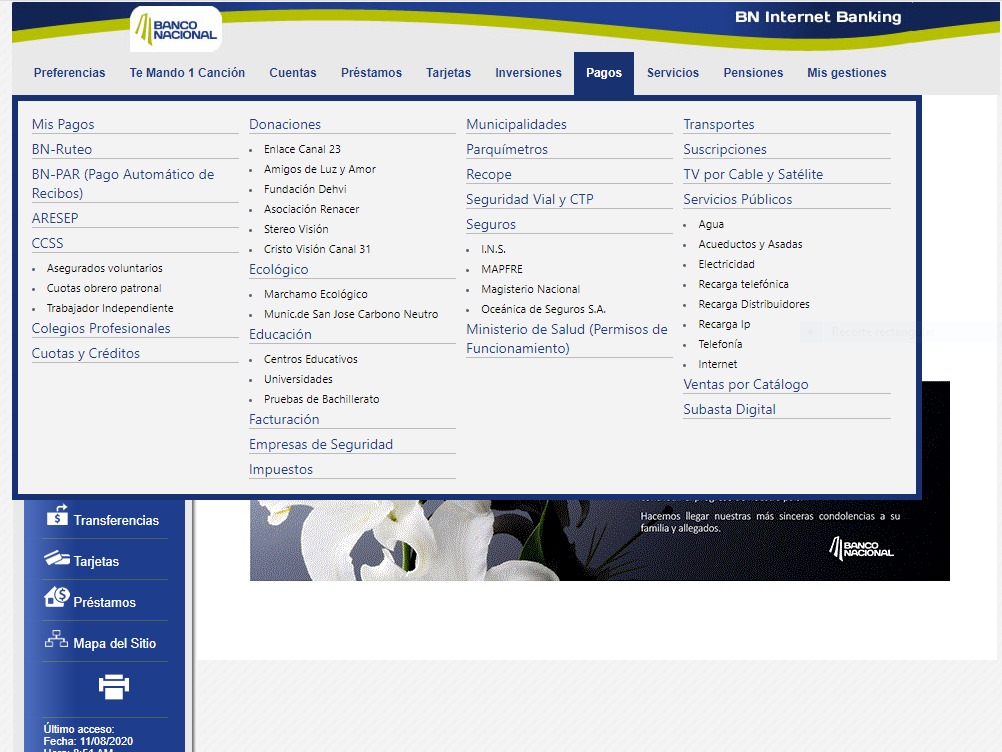The height and width of the screenshot is (752, 1002).
Task: Choose Marchamo Ecológico under Ecológico
Action: click(315, 294)
